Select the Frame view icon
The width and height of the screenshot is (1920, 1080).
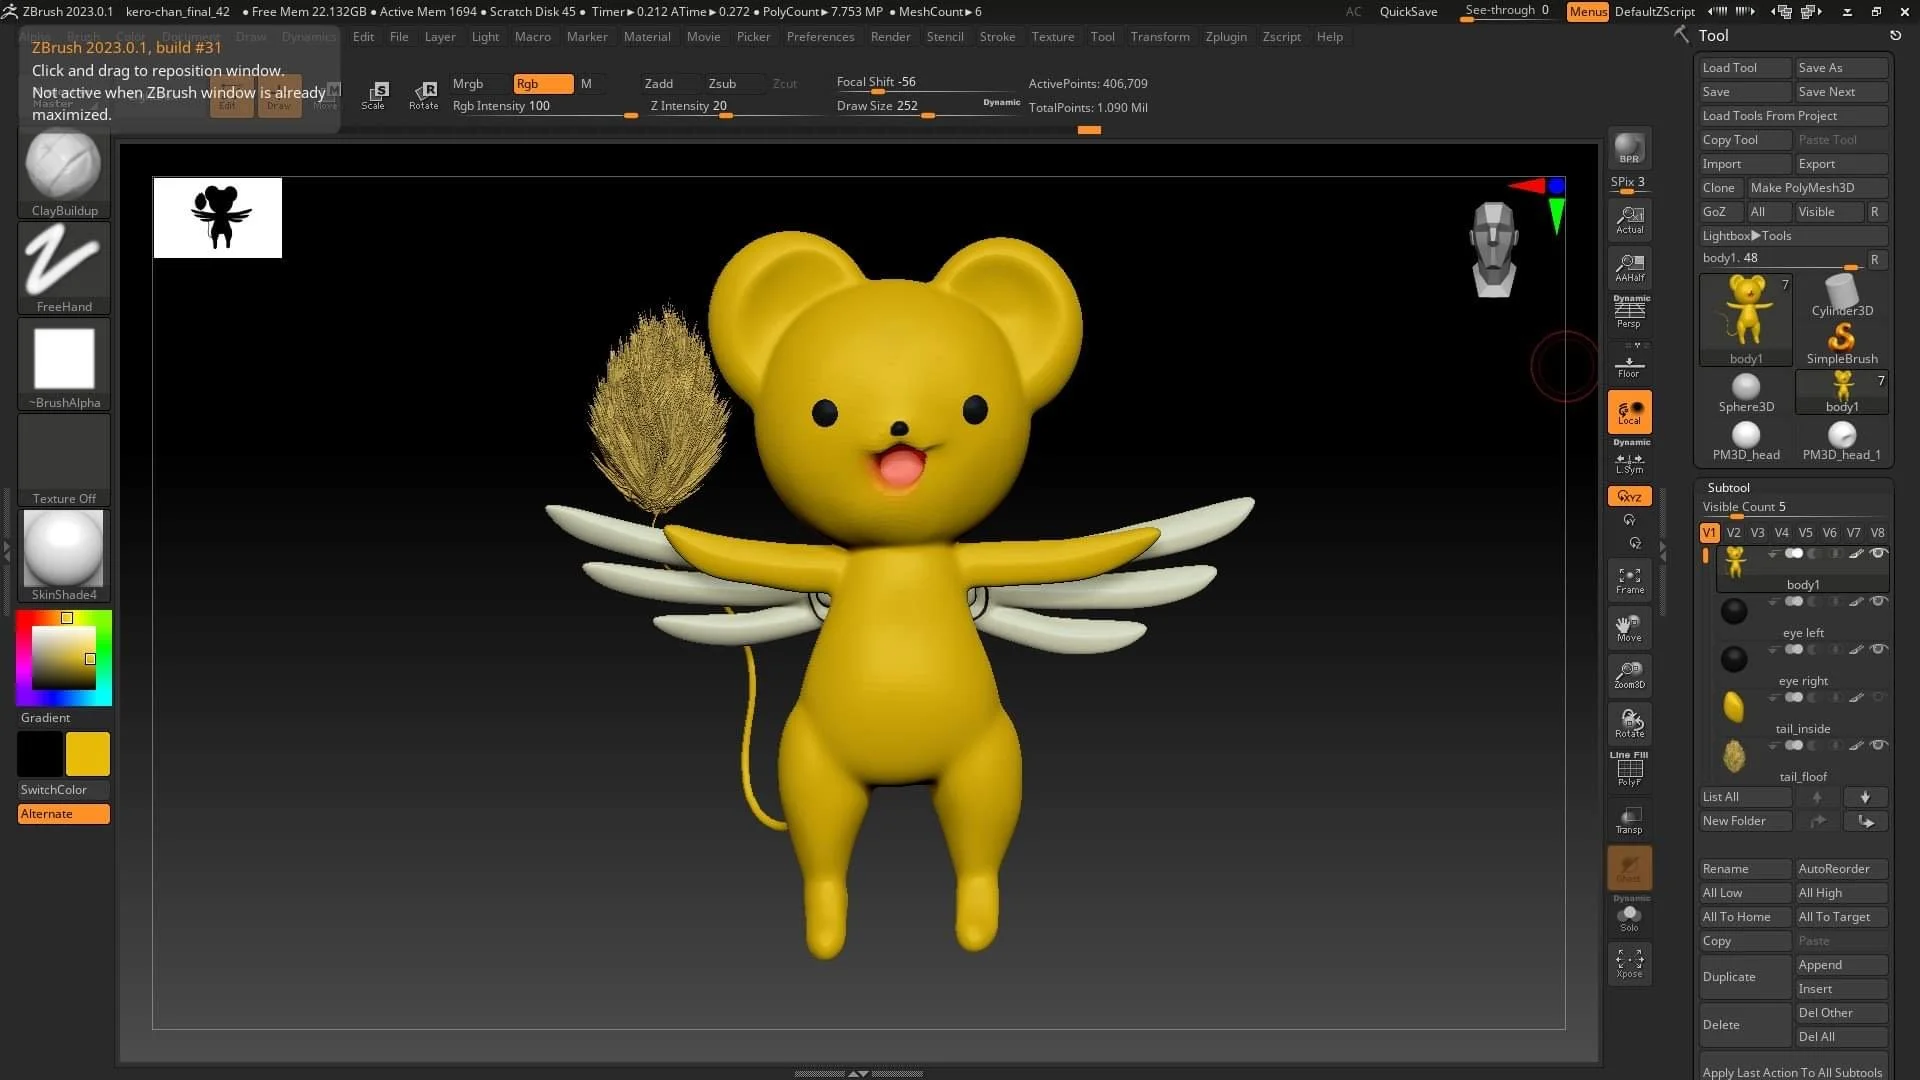click(x=1629, y=580)
